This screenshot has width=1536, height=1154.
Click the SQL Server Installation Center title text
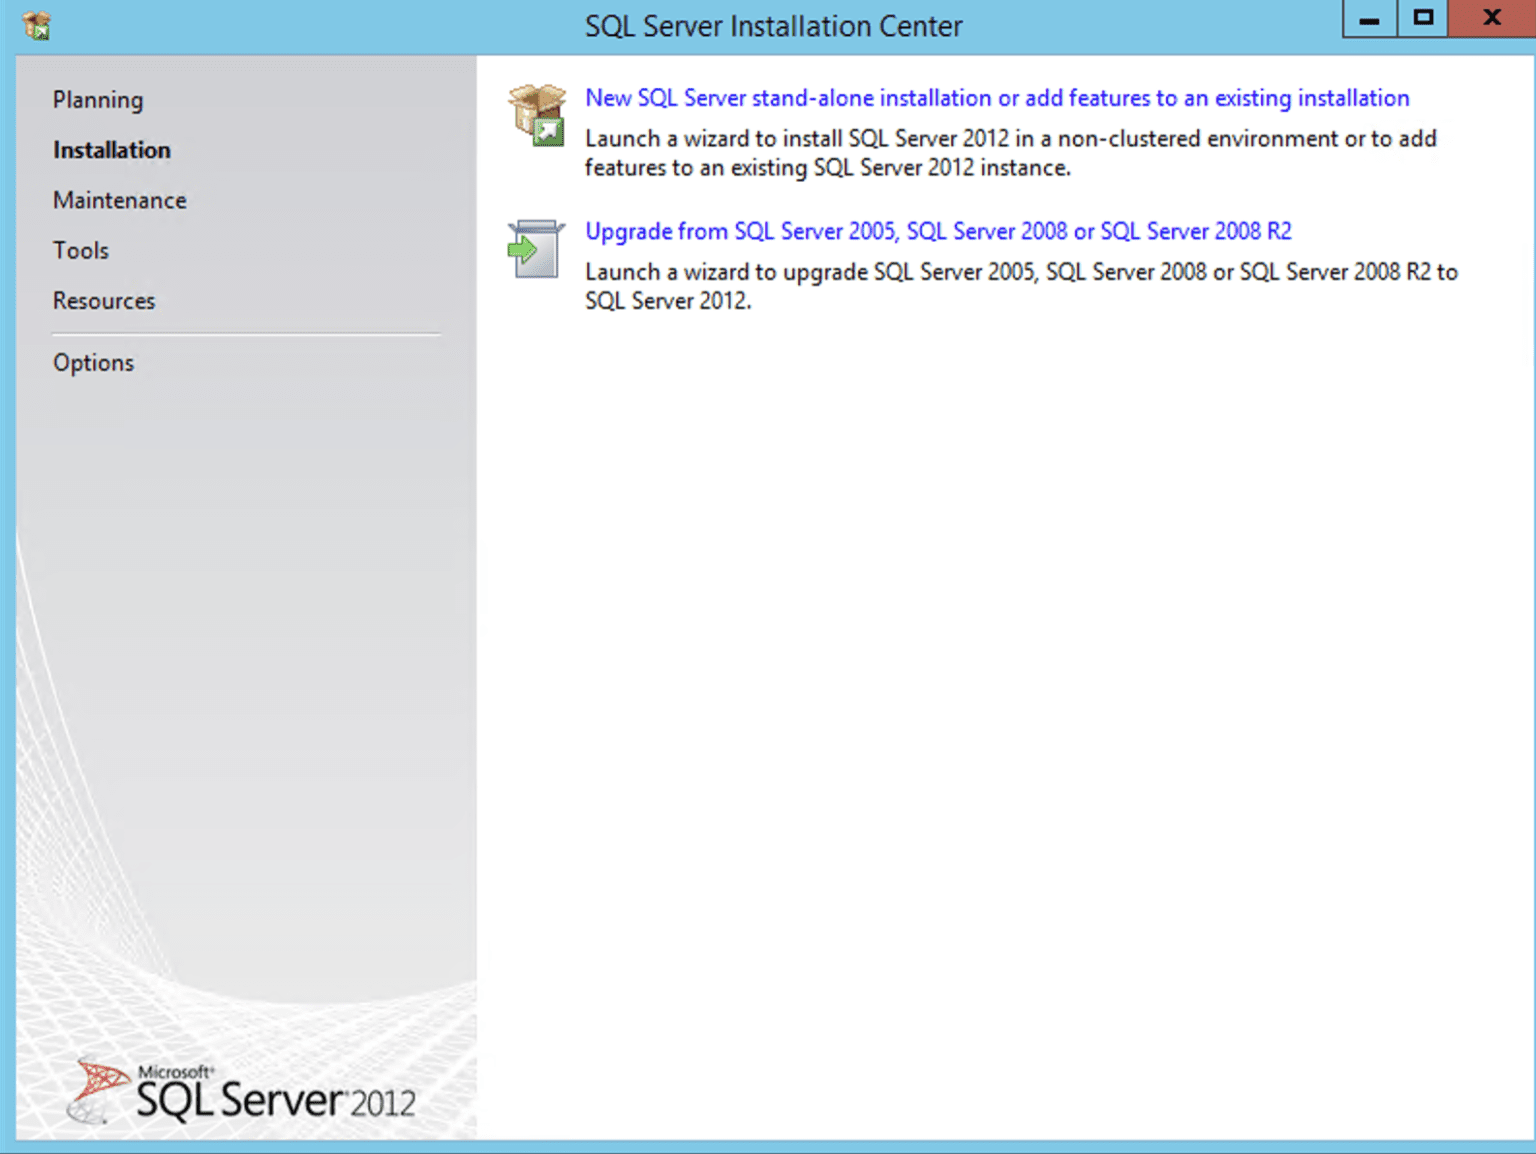coord(773,26)
